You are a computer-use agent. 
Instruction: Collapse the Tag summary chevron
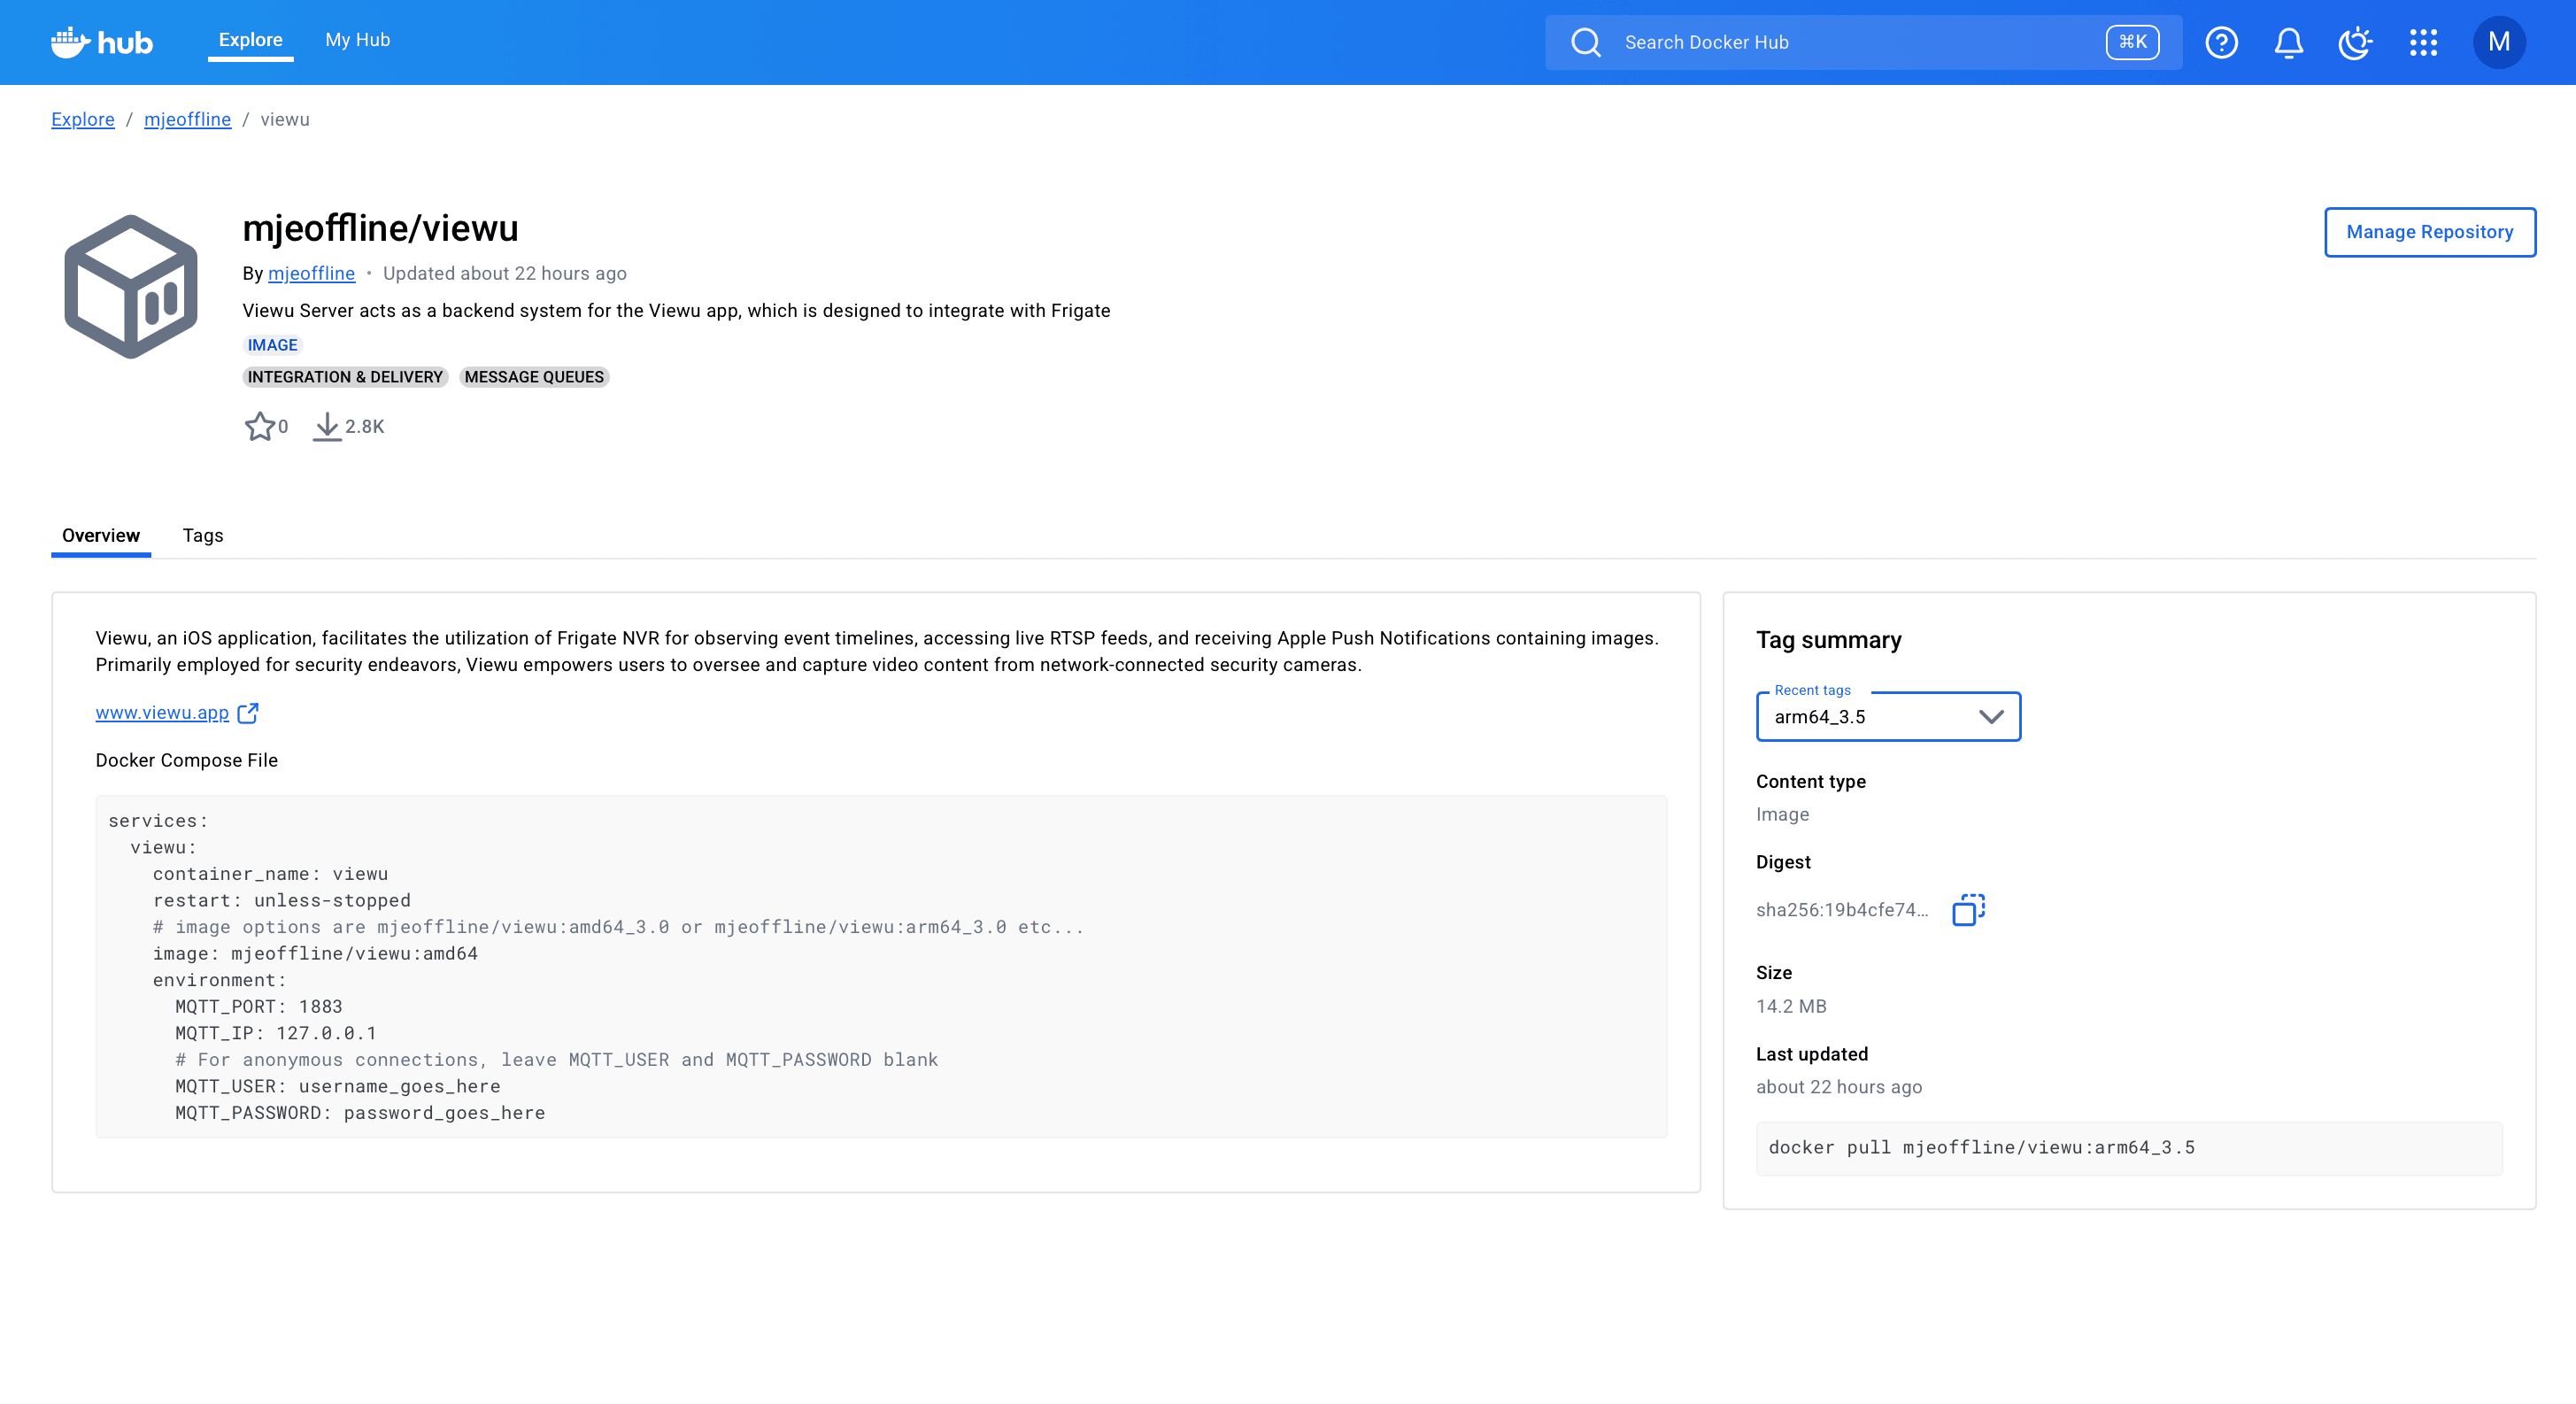coord(1991,716)
